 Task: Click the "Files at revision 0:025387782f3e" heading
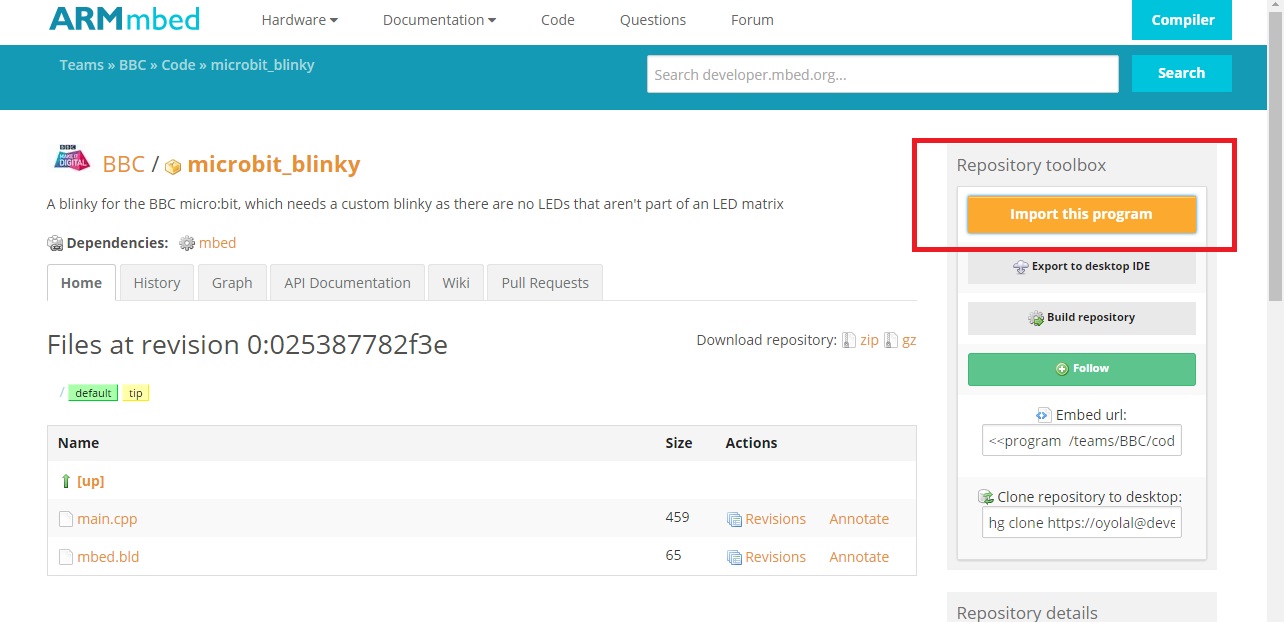click(x=247, y=345)
